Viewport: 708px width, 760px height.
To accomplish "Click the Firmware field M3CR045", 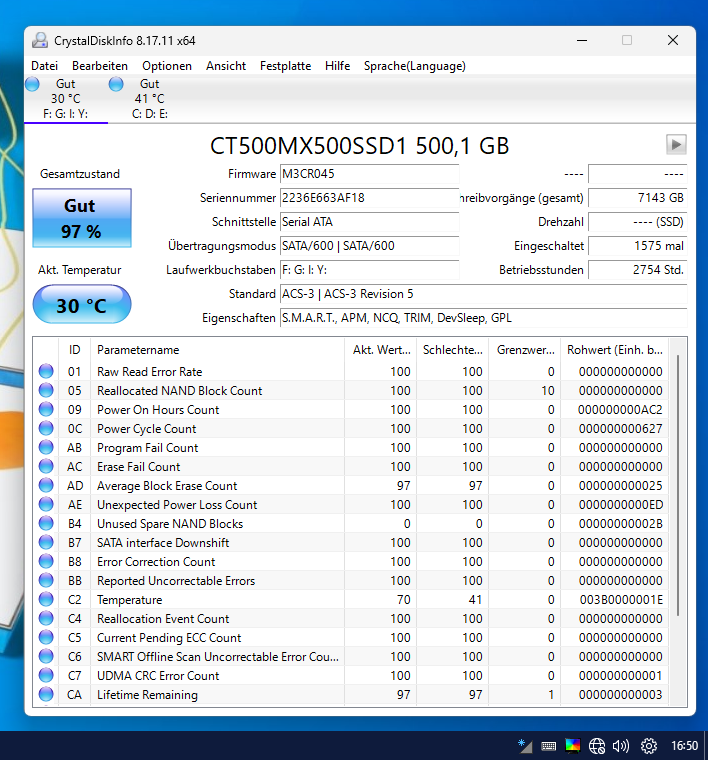I will pos(369,174).
